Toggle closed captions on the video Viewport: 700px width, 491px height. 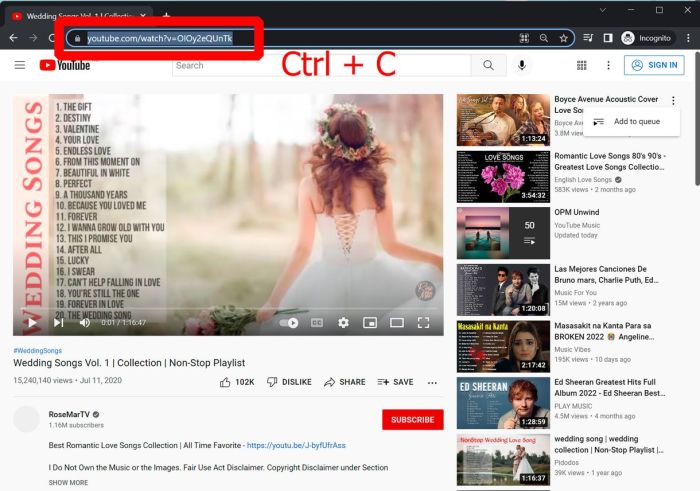(317, 322)
